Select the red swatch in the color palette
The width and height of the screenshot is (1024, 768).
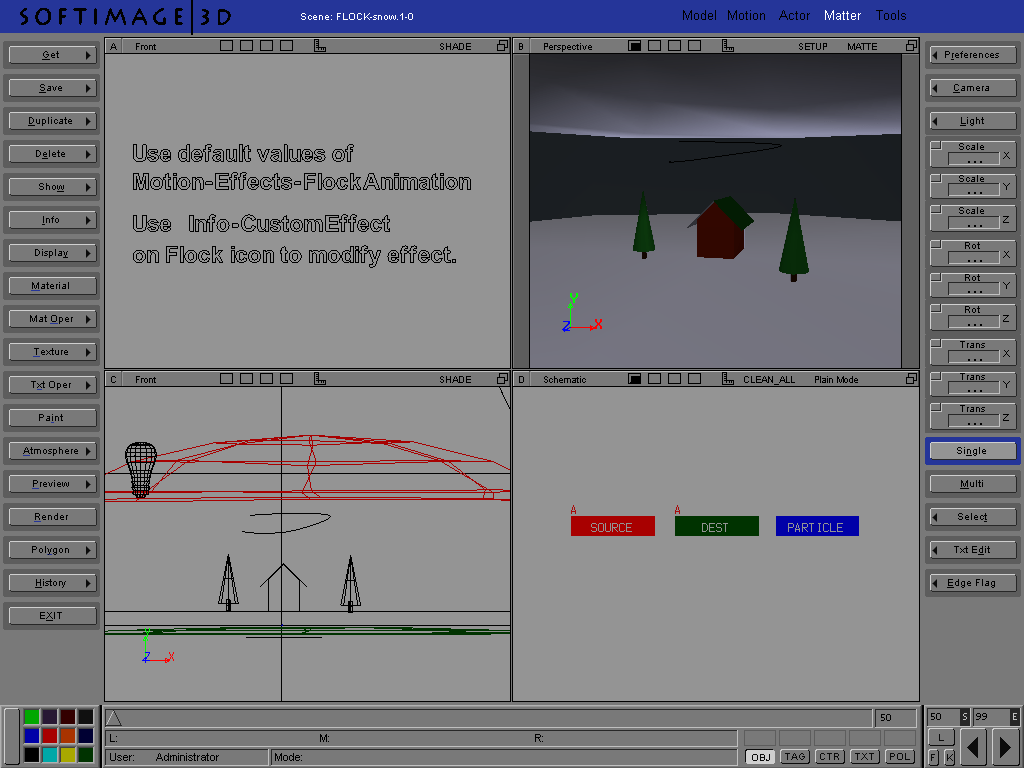pos(50,735)
